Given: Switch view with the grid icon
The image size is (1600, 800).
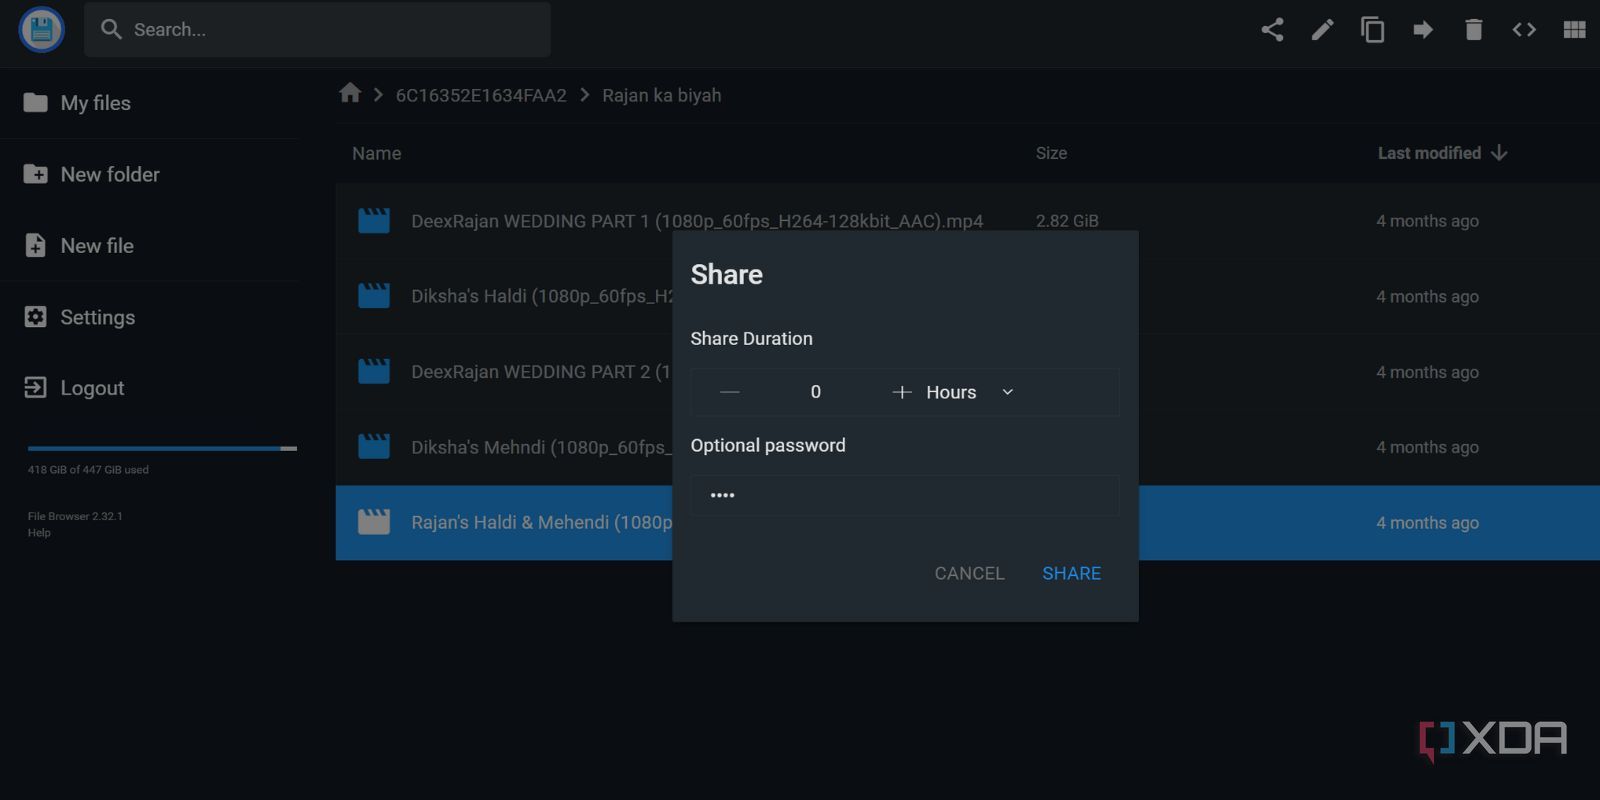Looking at the screenshot, I should (1574, 30).
